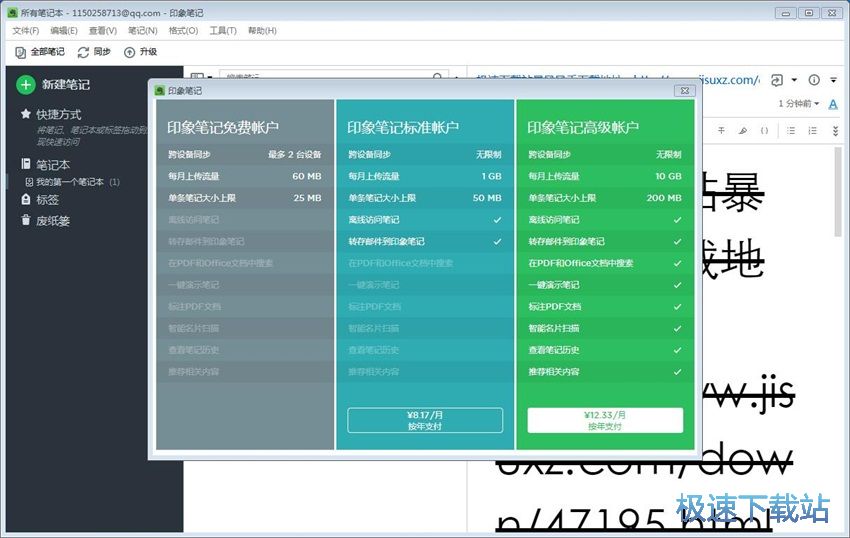Click the note search input field
850x538 pixels.
[333, 75]
